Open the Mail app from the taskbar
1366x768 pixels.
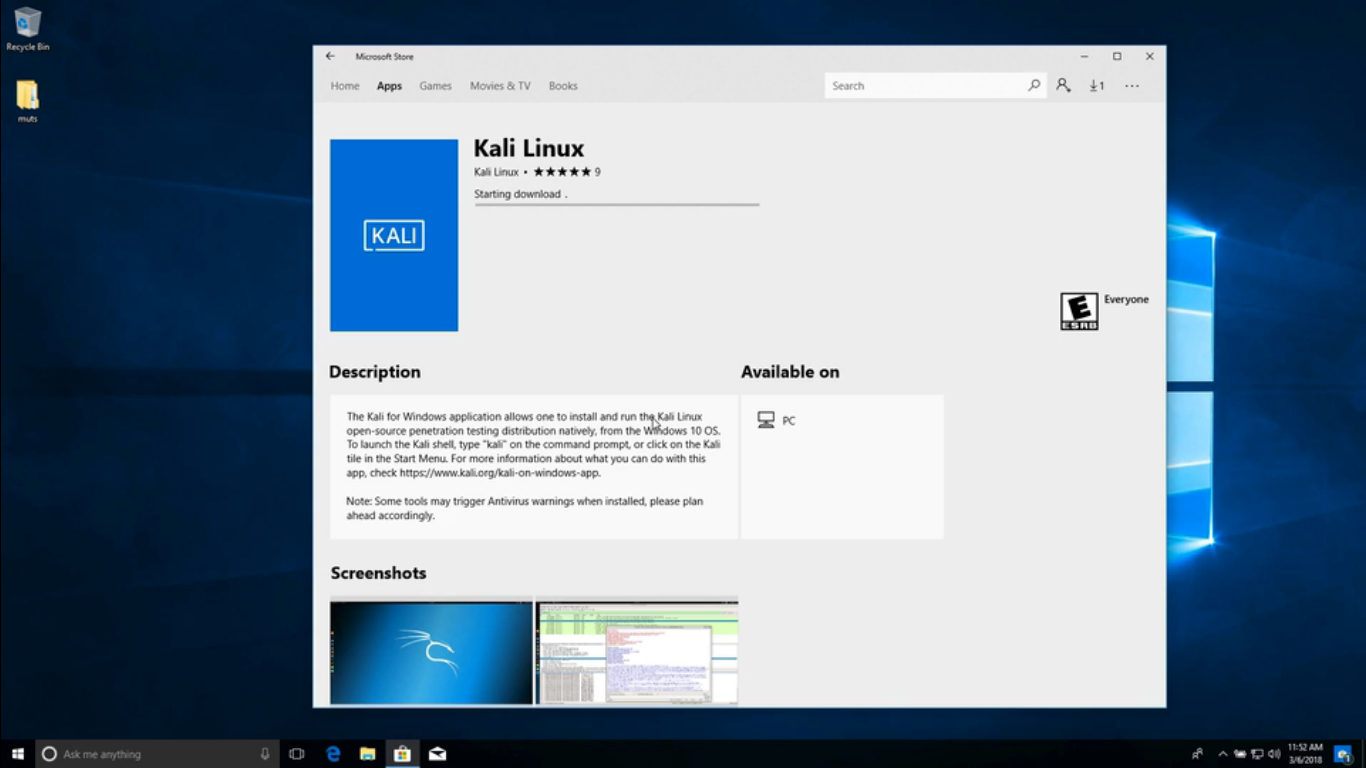point(437,753)
